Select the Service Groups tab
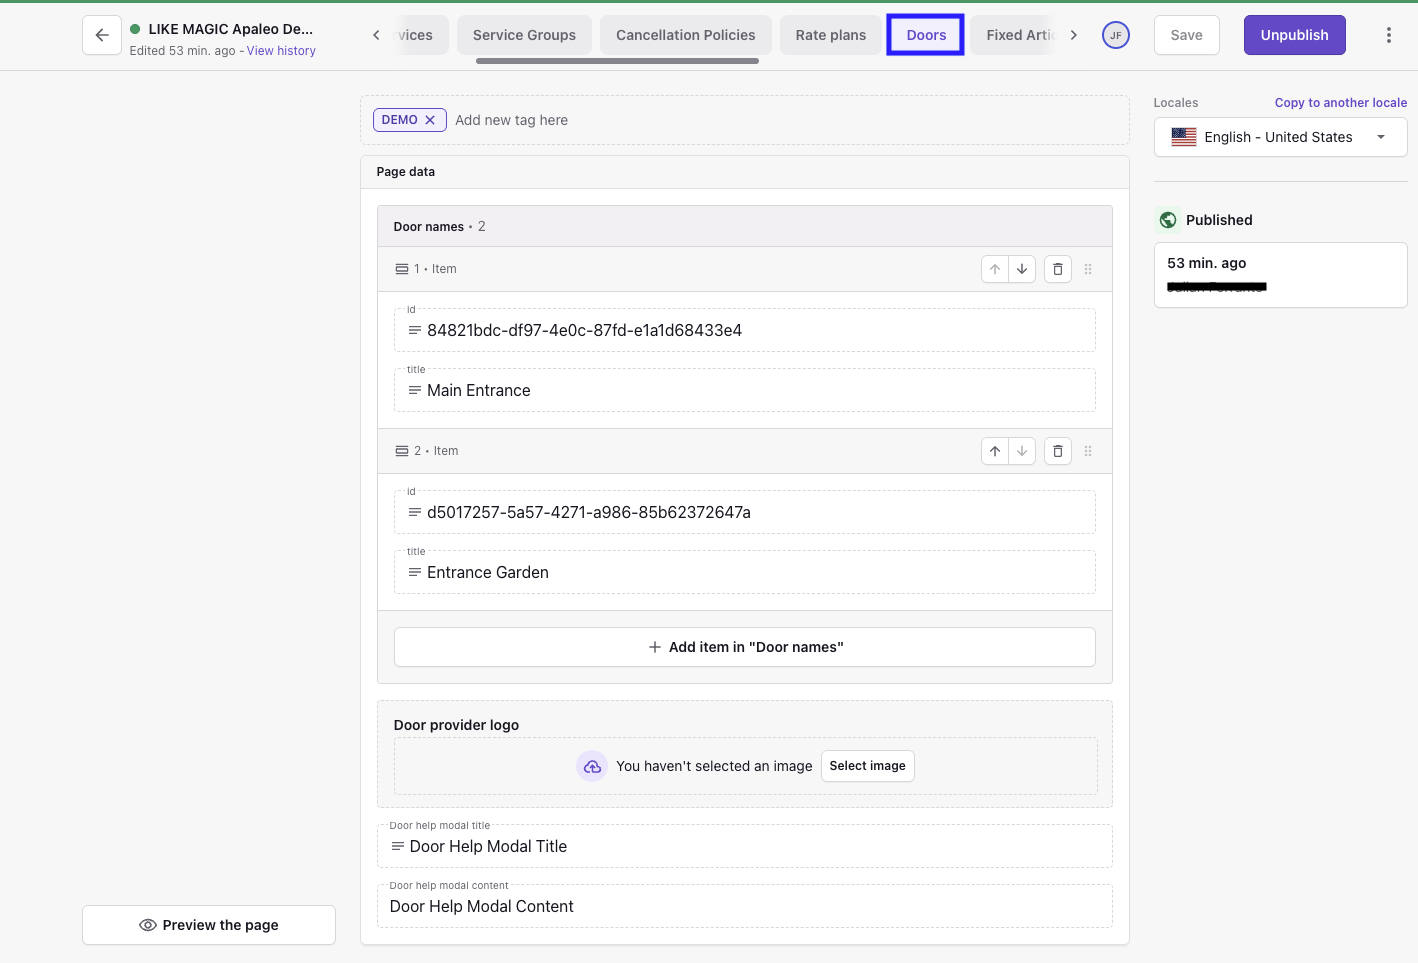 point(524,35)
